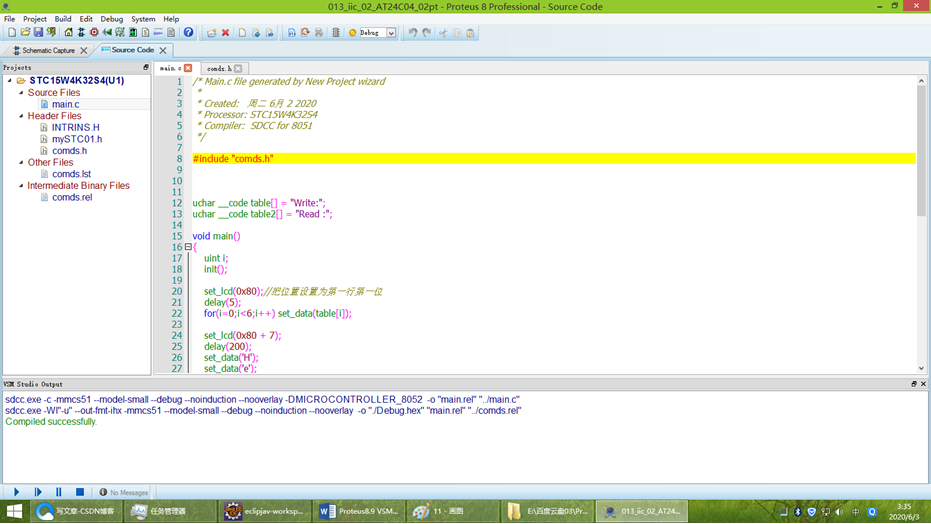Click the Rebuild Project icon
931x524 pixels.
[305, 33]
